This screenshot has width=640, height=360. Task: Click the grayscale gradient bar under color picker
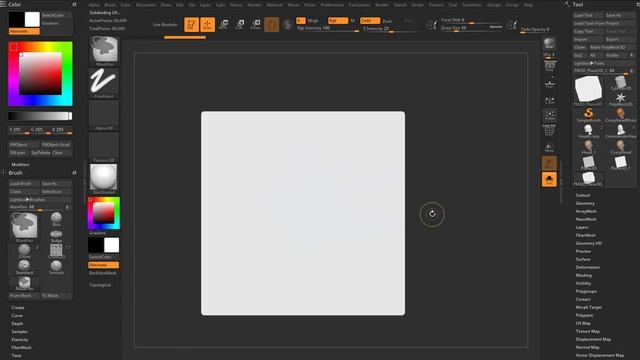pos(40,116)
